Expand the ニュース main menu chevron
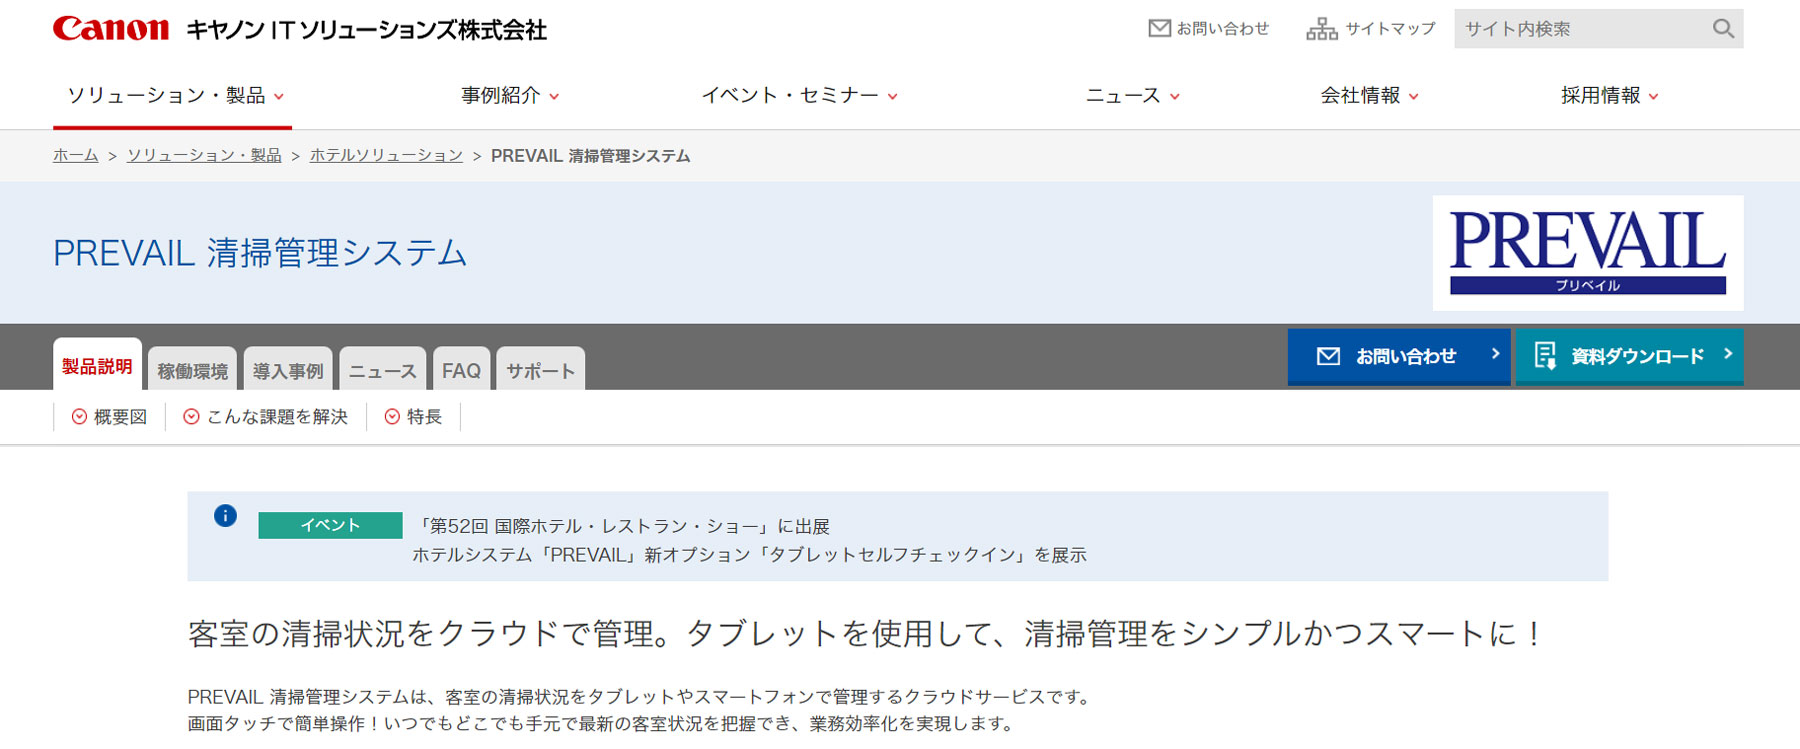The height and width of the screenshot is (749, 1800). (1174, 97)
